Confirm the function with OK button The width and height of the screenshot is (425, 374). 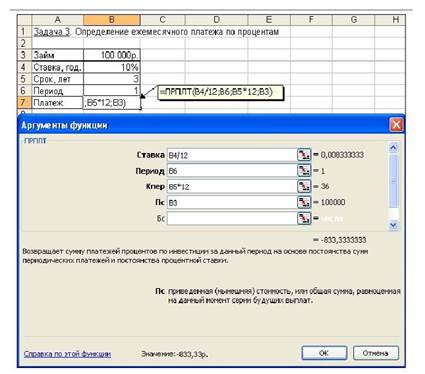(324, 353)
